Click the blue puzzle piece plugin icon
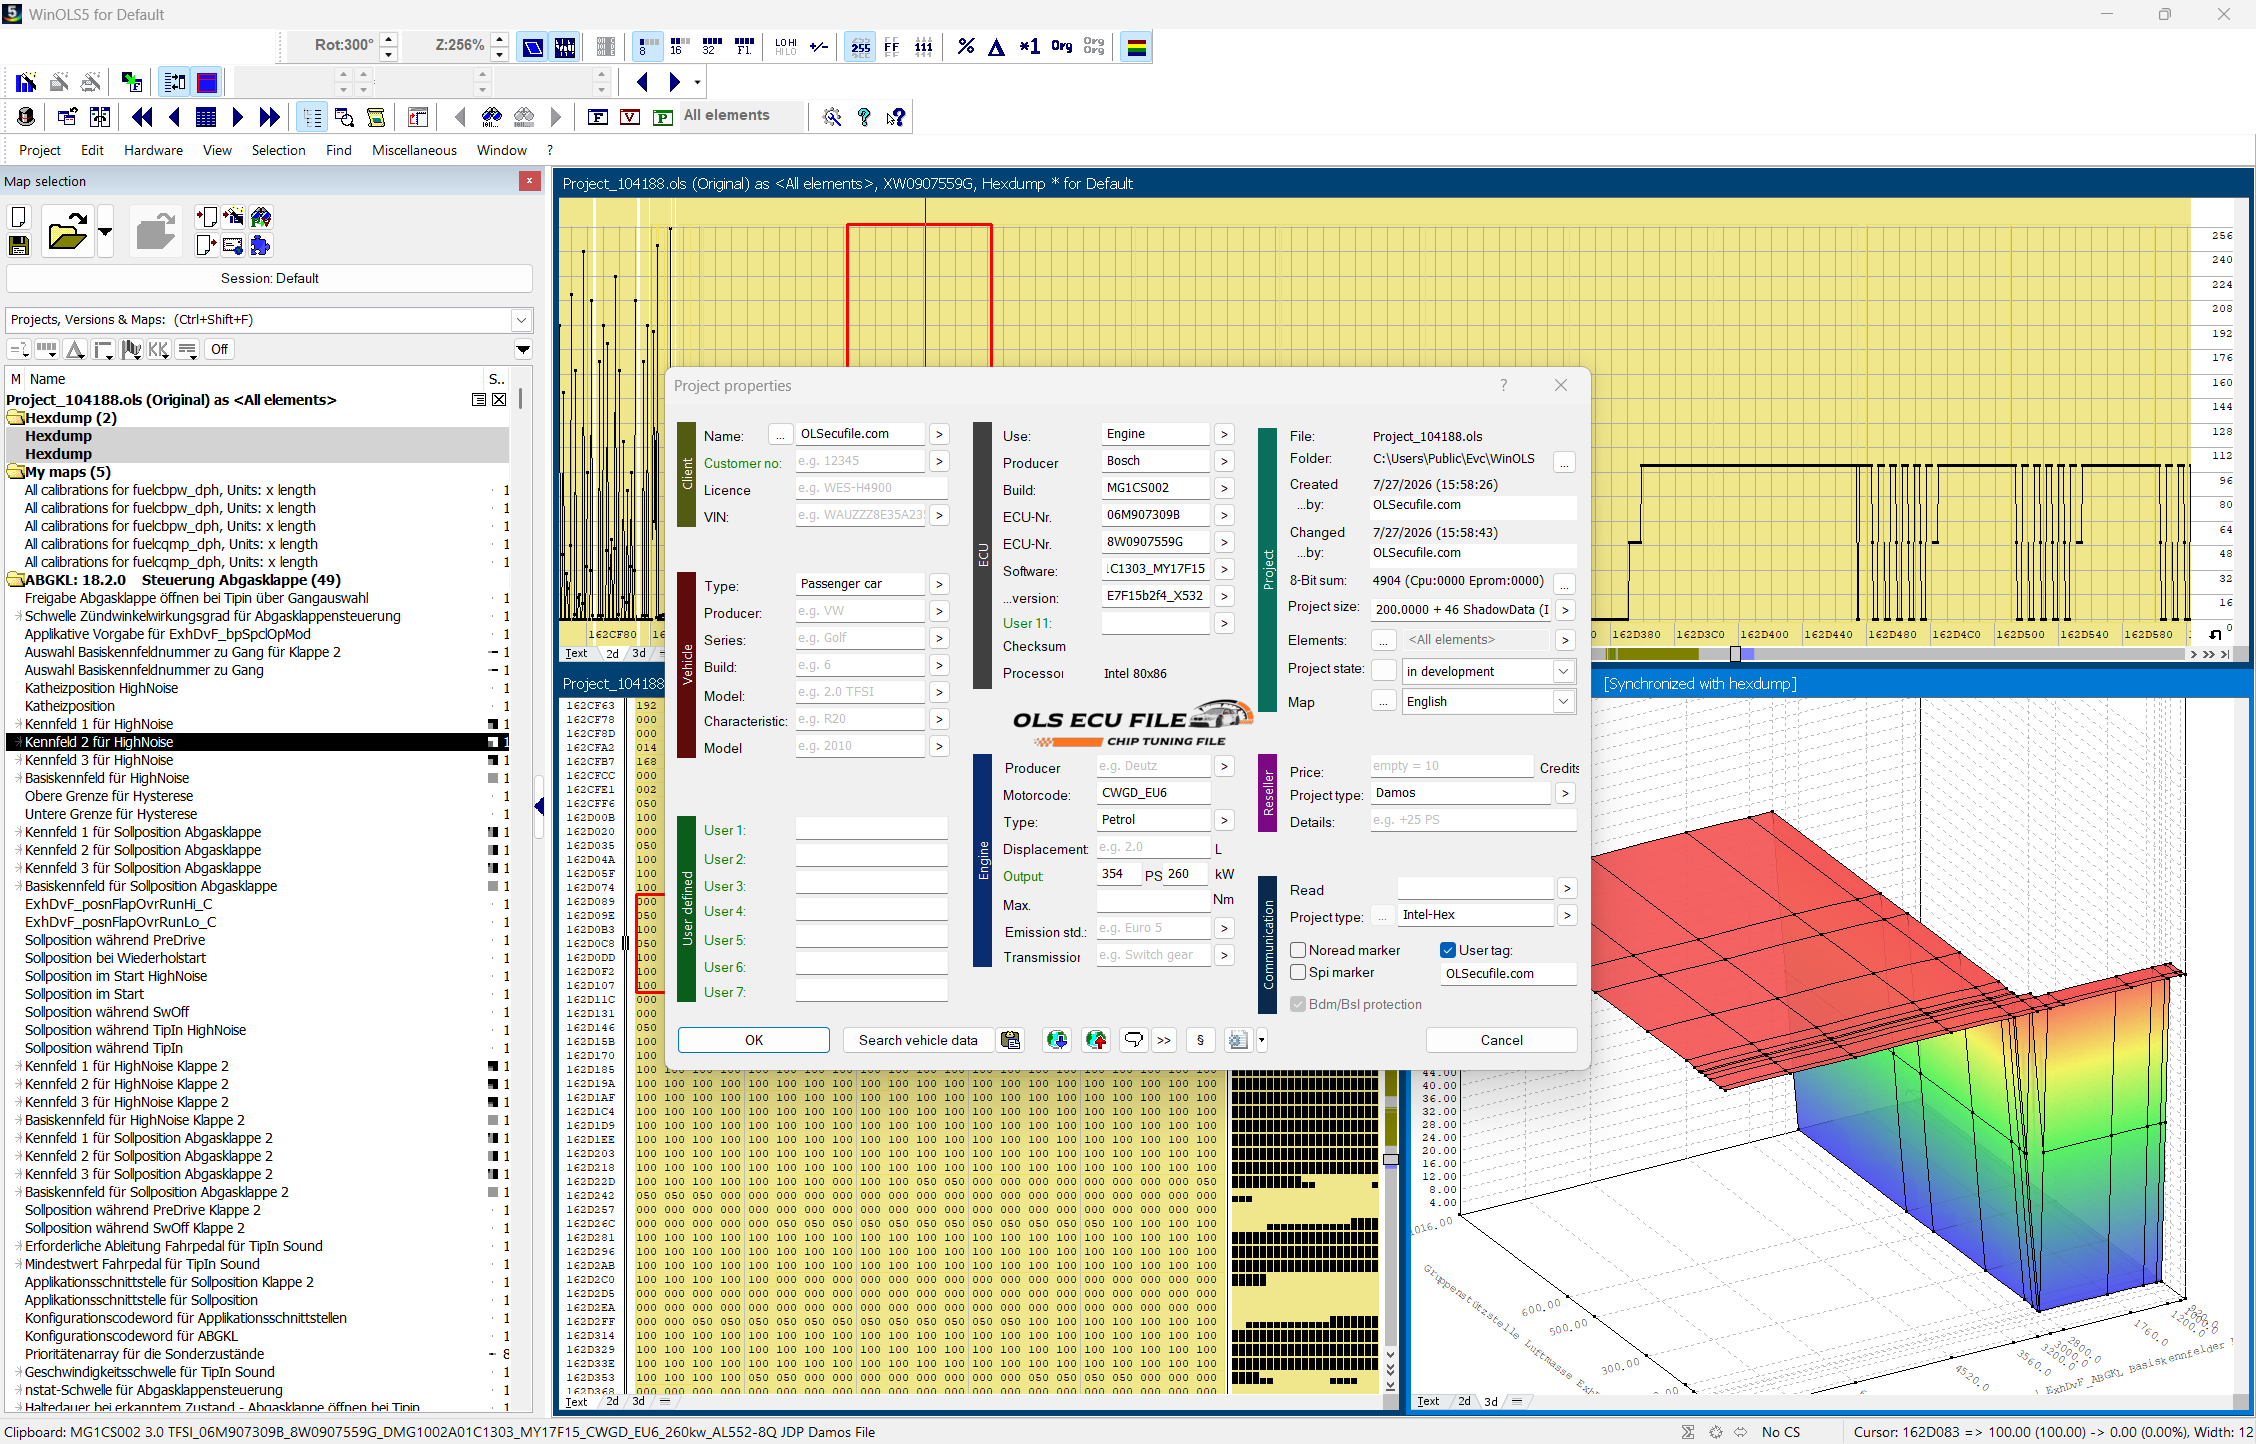The height and width of the screenshot is (1444, 2256). (x=261, y=245)
